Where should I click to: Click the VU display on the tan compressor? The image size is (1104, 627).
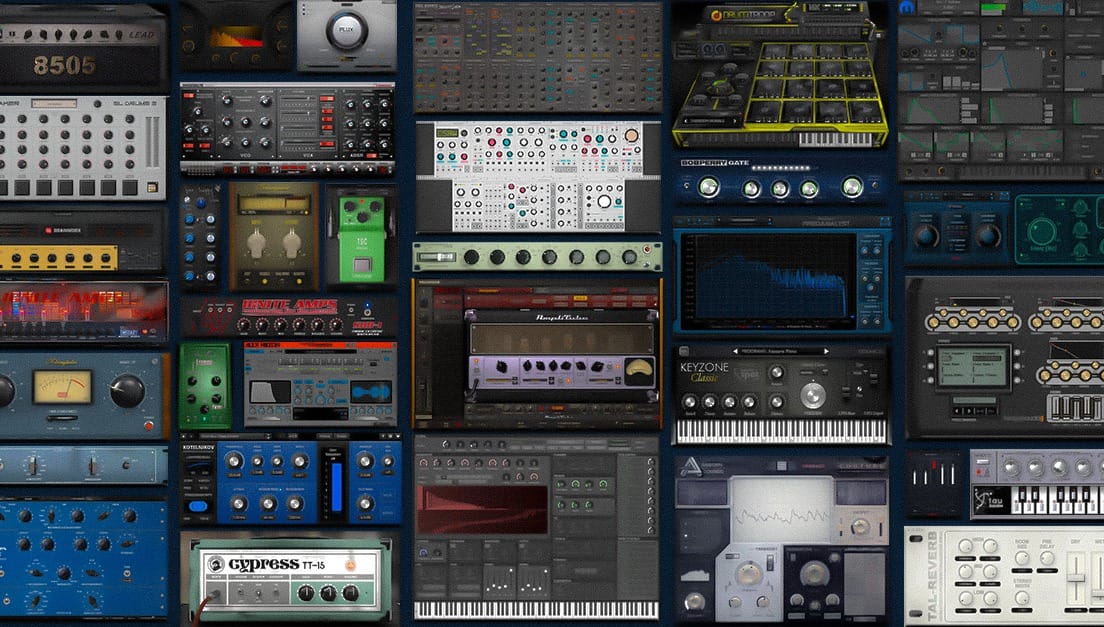click(x=275, y=203)
